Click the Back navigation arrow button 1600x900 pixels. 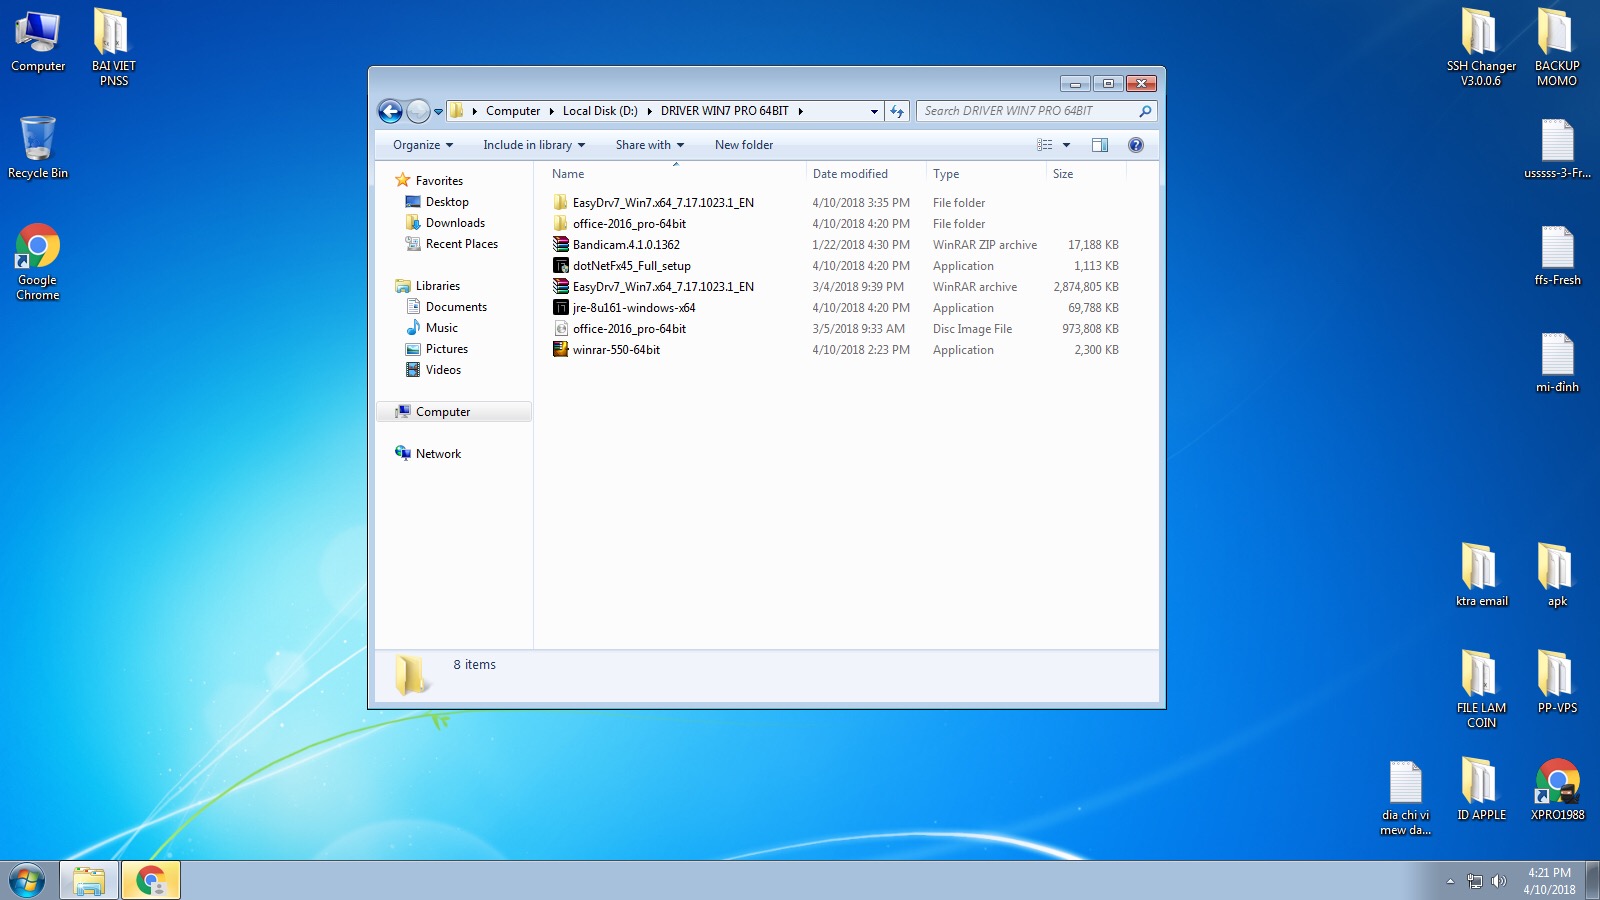point(390,111)
